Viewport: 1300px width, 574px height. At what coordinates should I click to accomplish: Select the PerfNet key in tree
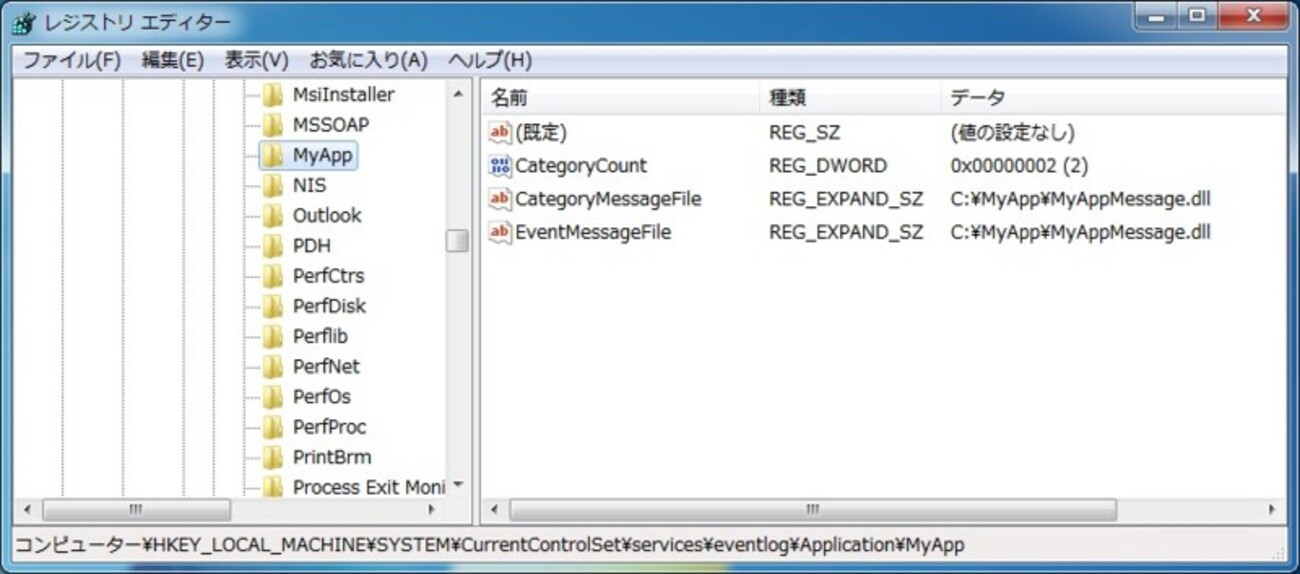point(326,367)
